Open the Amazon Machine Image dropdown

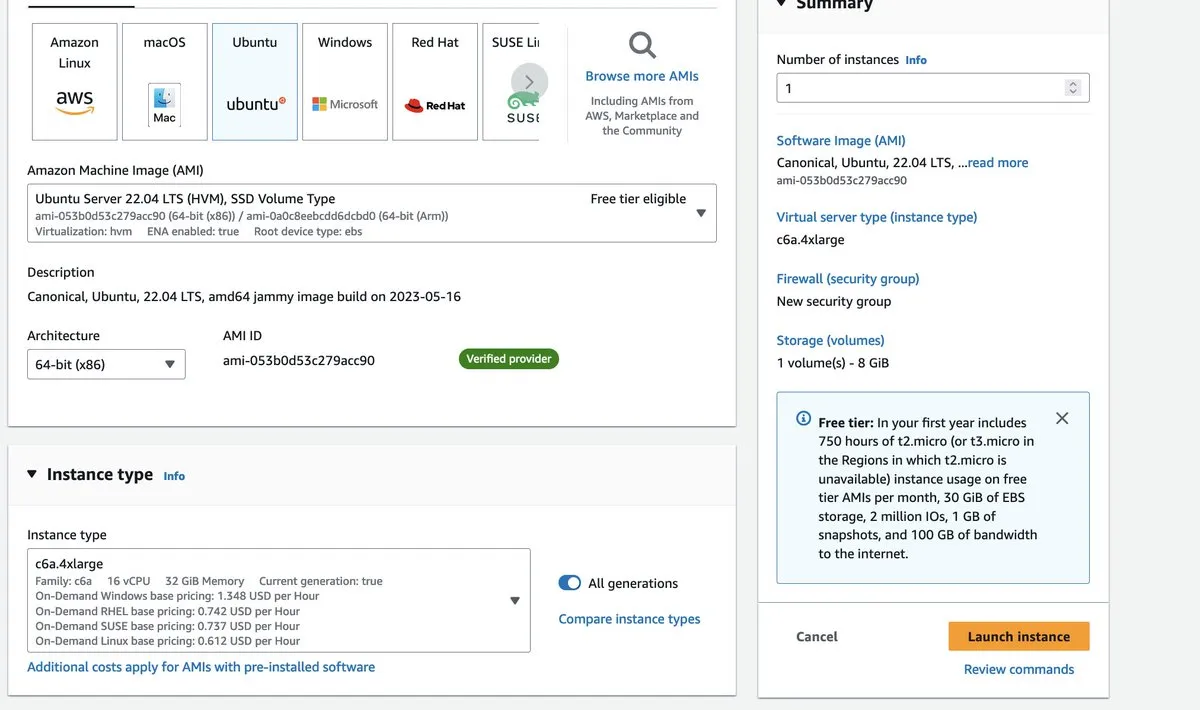click(x=372, y=213)
